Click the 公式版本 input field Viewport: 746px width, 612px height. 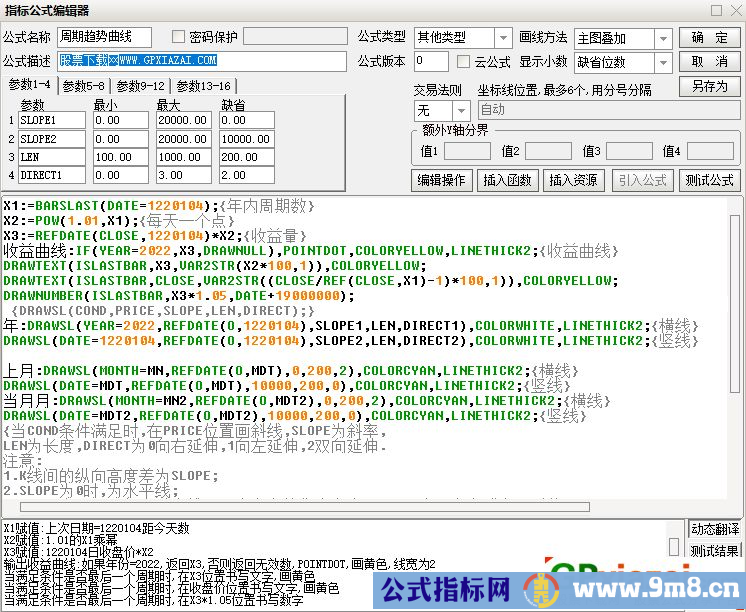(431, 61)
